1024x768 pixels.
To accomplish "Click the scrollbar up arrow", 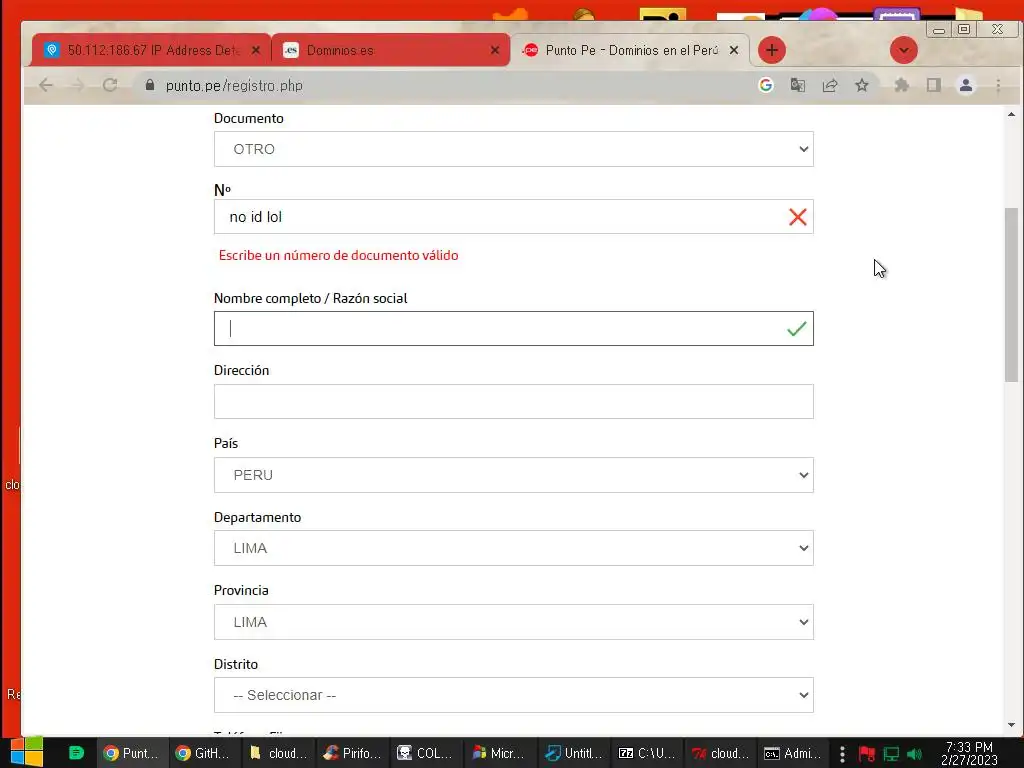I will click(x=1011, y=114).
